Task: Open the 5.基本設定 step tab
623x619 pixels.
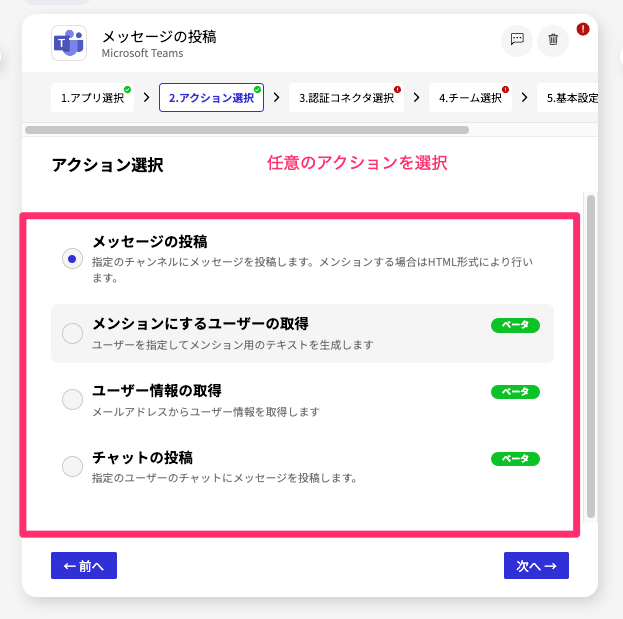Action: (568, 98)
